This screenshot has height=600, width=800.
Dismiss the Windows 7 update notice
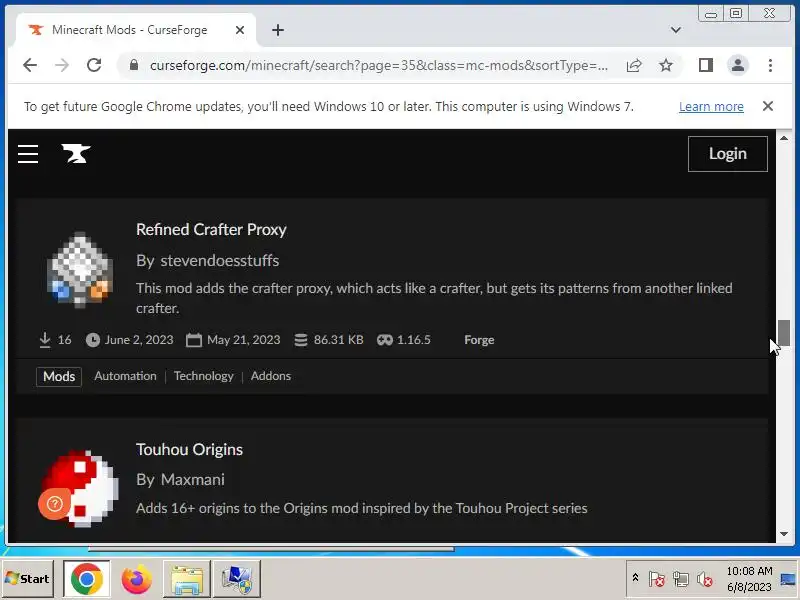point(767,106)
